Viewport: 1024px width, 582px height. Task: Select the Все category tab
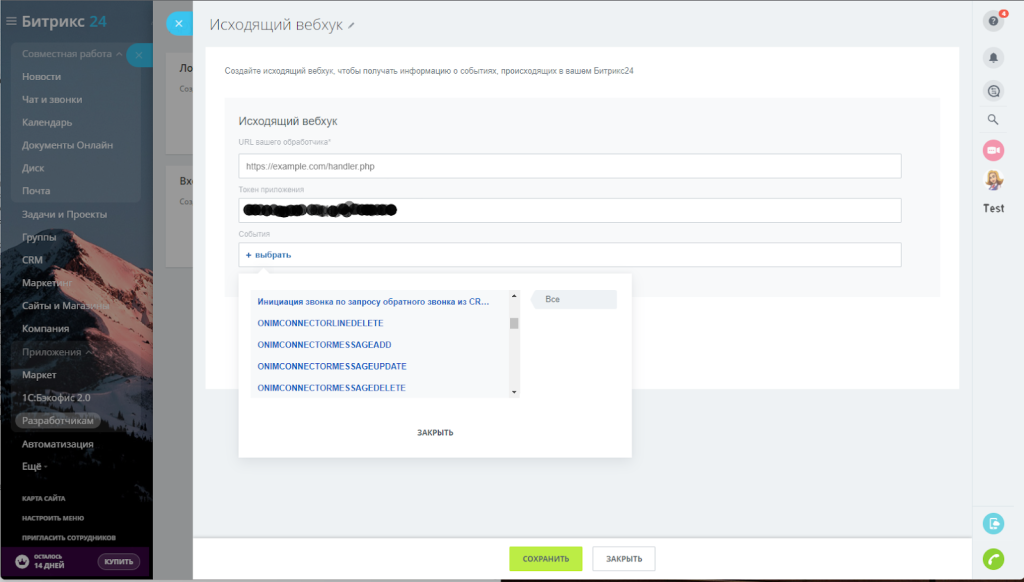pos(574,299)
